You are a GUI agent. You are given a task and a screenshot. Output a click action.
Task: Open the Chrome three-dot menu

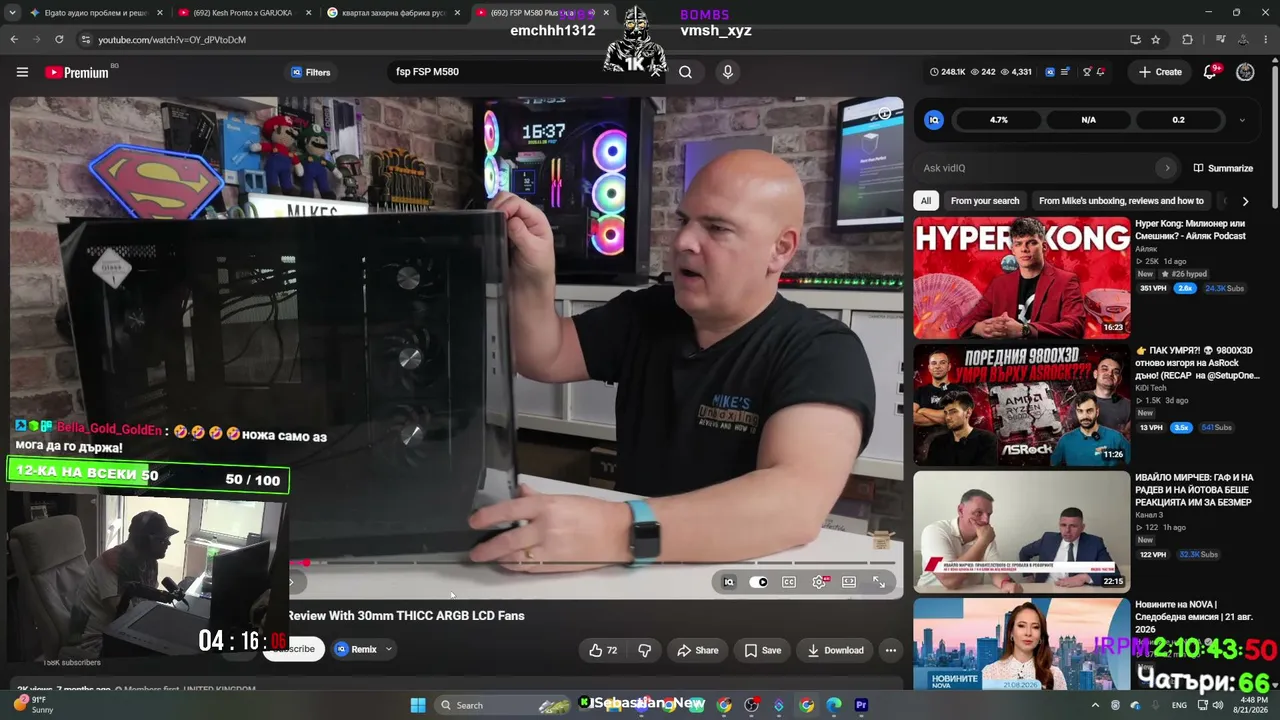point(1264,39)
